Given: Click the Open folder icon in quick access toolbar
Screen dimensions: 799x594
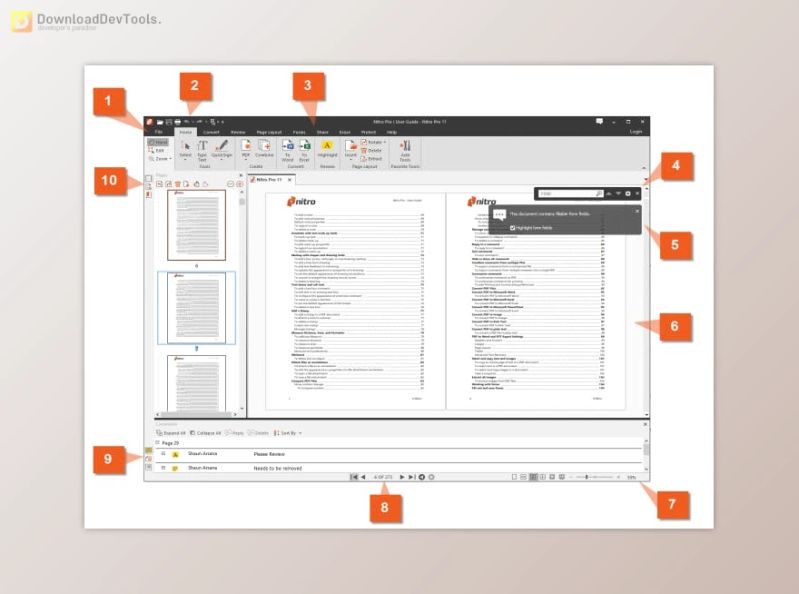Looking at the screenshot, I should pos(159,122).
